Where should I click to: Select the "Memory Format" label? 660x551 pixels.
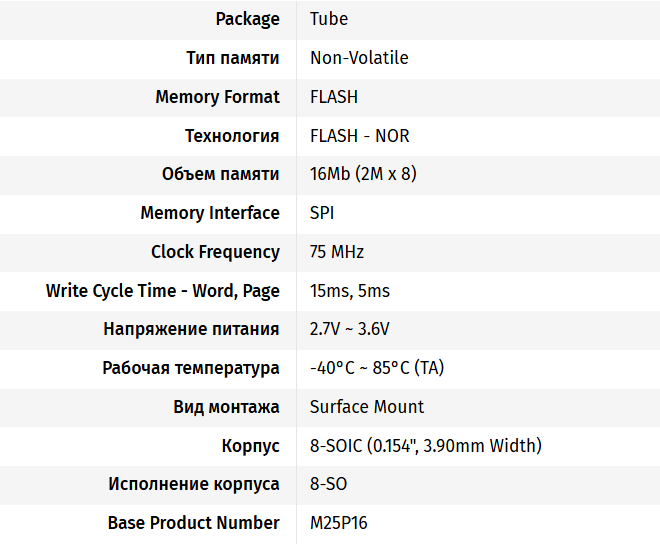[x=217, y=97]
